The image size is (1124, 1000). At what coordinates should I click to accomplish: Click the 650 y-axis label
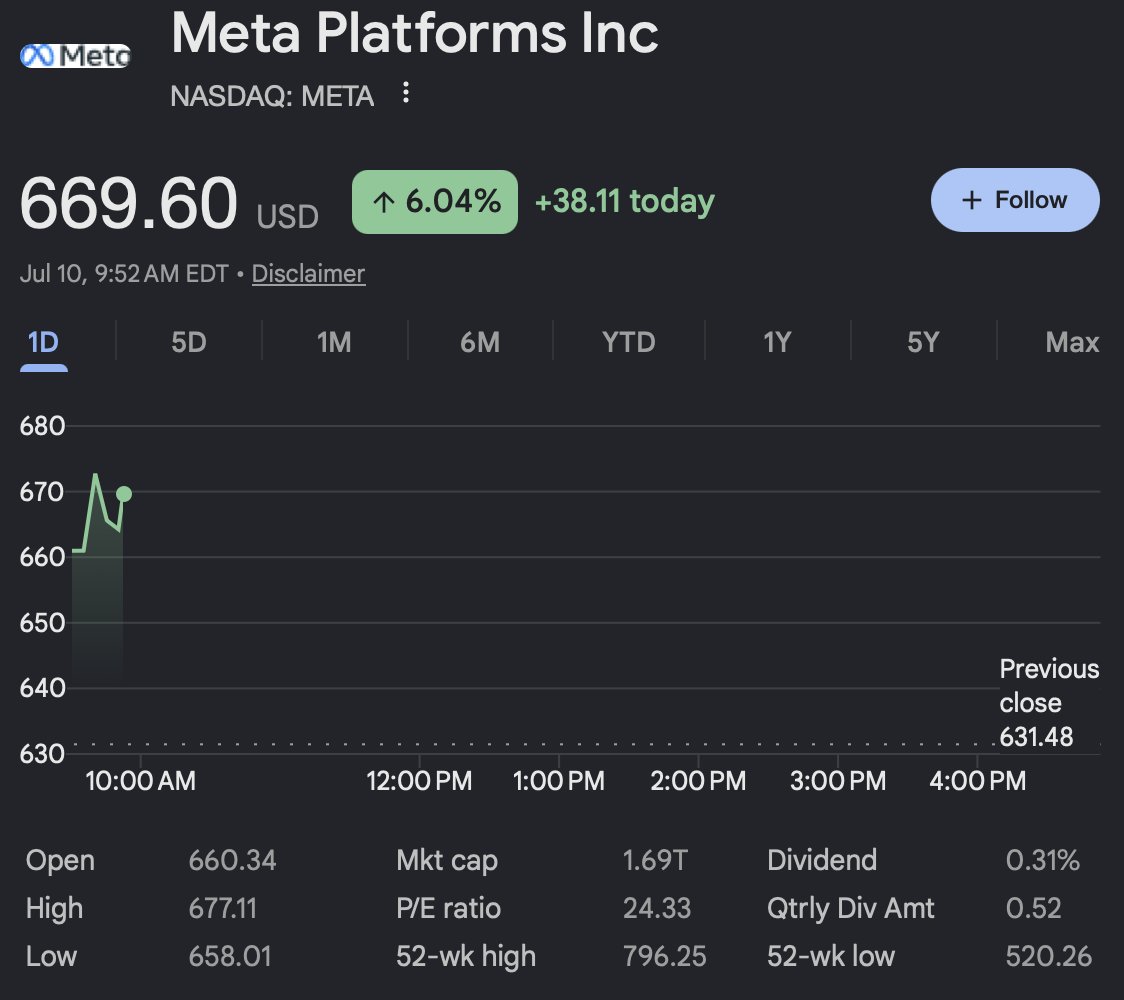pos(42,623)
